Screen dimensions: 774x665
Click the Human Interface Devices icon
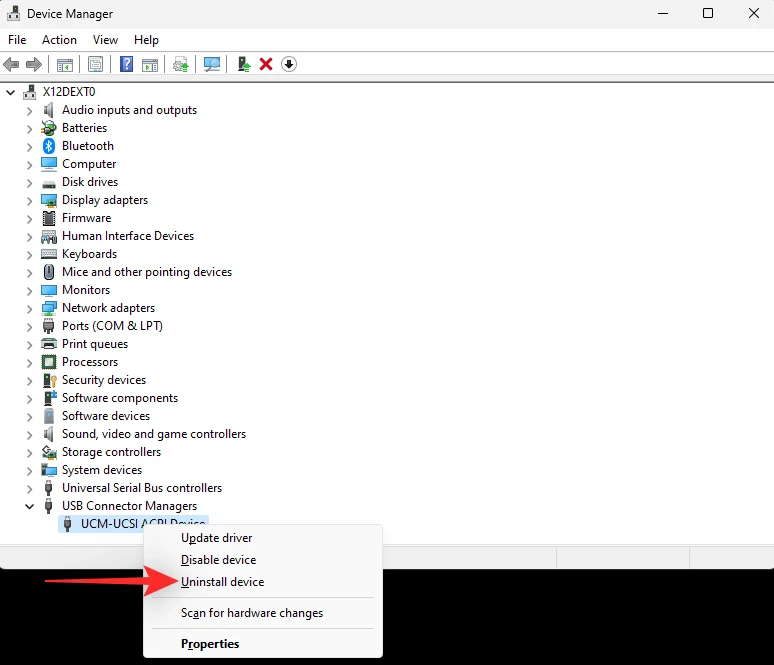point(49,236)
